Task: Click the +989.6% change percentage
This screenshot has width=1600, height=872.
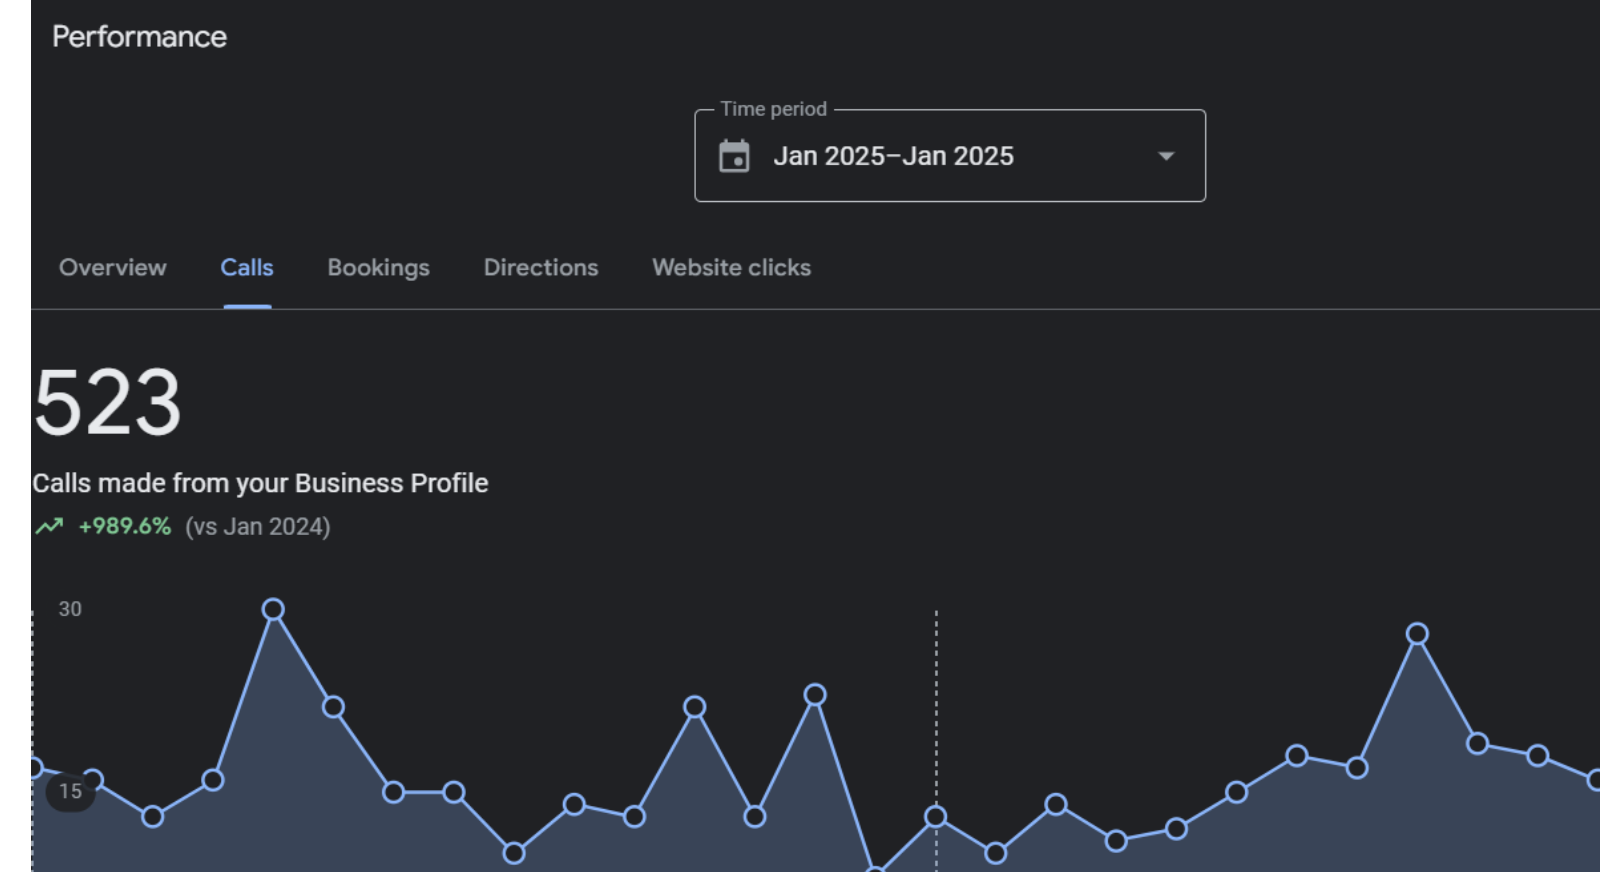Action: pos(125,526)
